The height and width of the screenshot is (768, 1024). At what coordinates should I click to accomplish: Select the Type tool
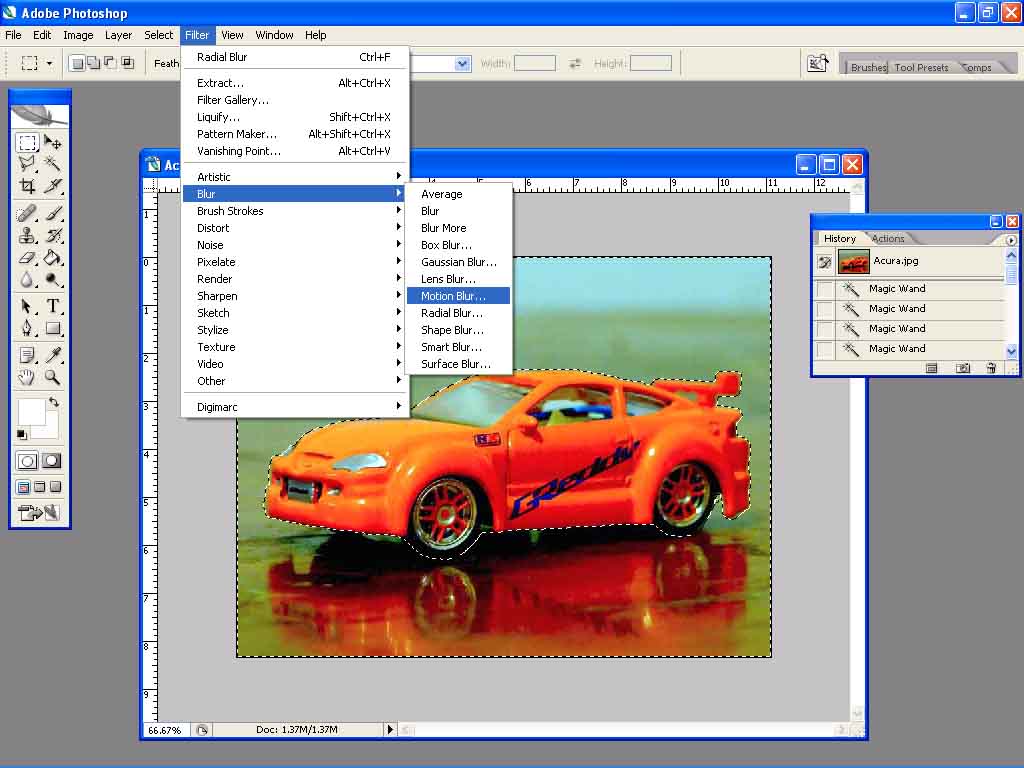point(53,306)
